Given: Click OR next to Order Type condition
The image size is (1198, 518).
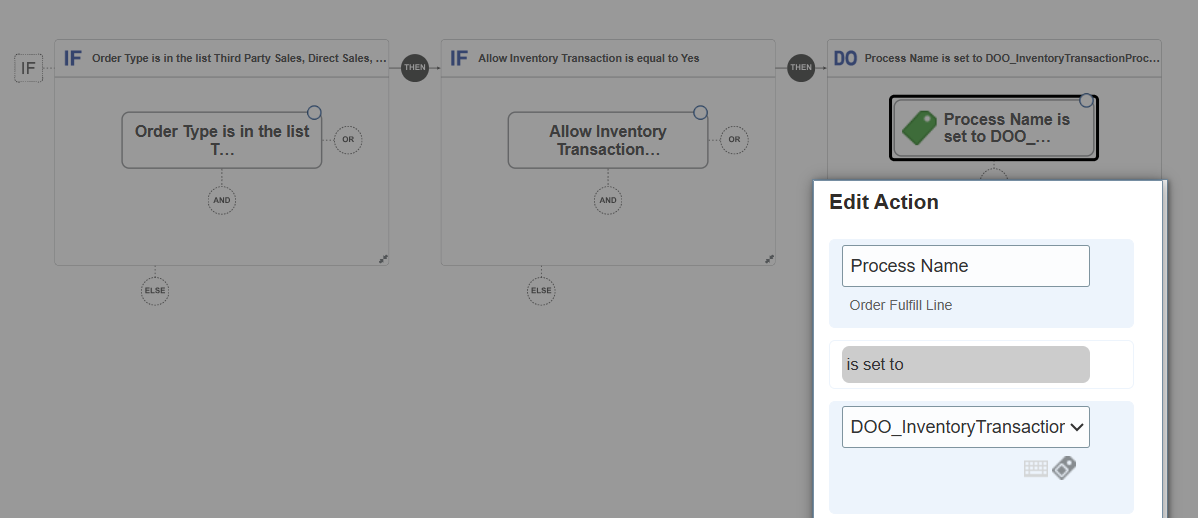Looking at the screenshot, I should coord(348,140).
